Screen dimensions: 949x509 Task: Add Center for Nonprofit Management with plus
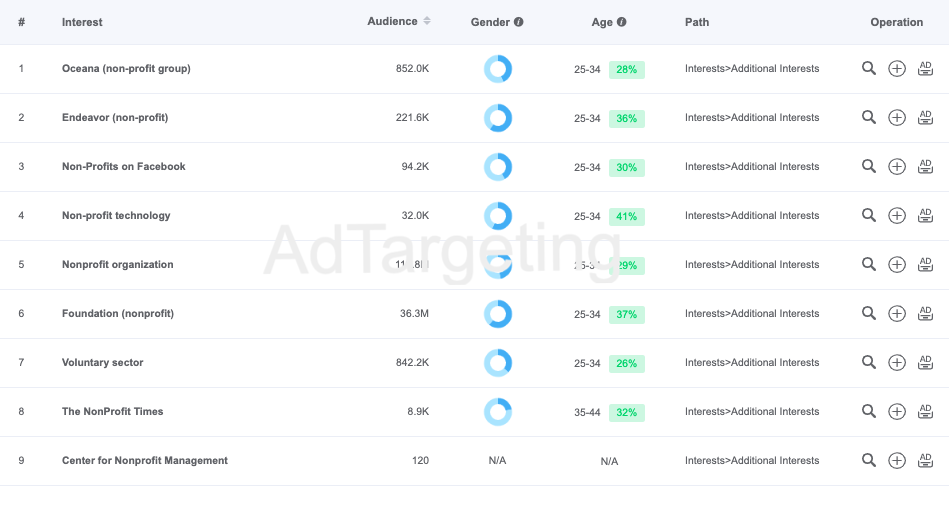tap(897, 461)
